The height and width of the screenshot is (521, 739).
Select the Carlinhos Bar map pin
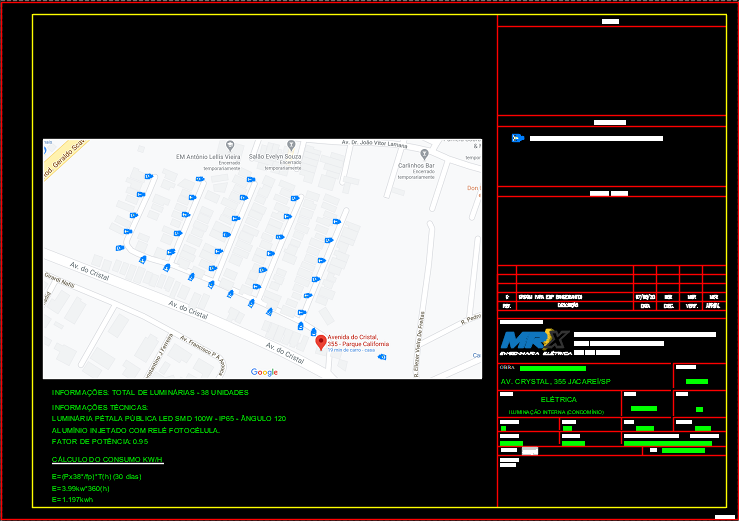pos(425,154)
